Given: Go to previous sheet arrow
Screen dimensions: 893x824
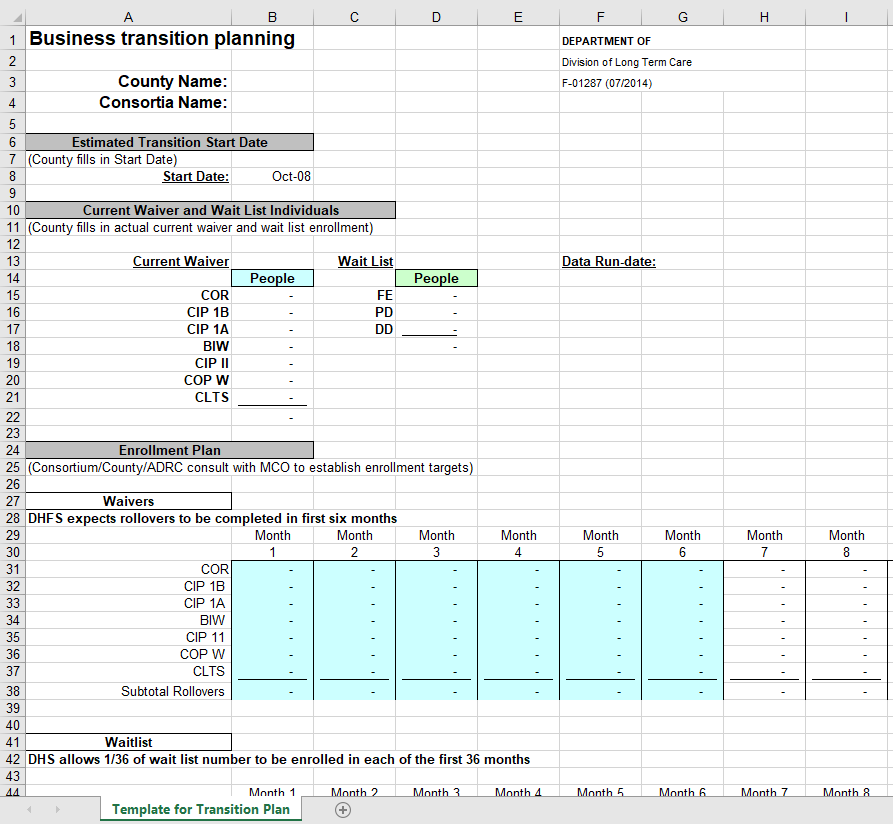Looking at the screenshot, I should [x=29, y=809].
